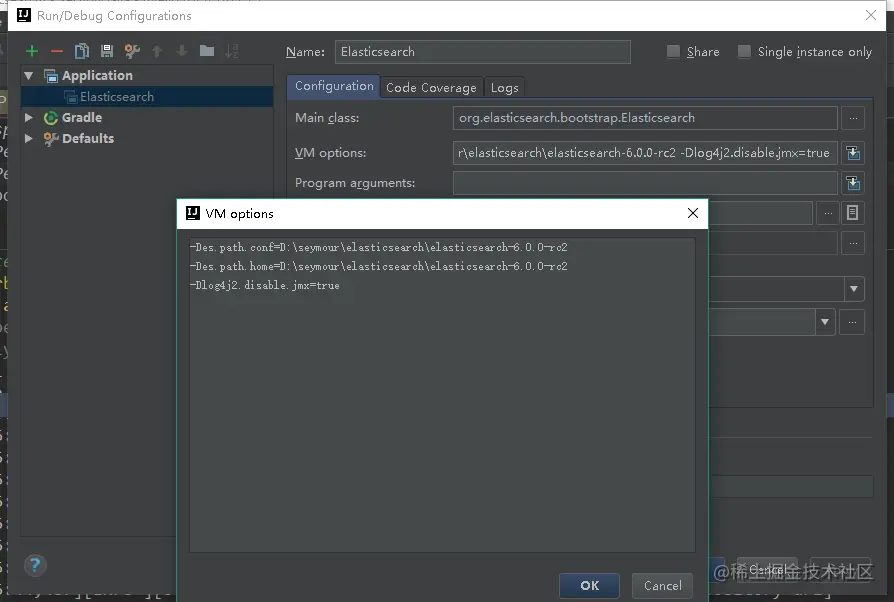Viewport: 894px width, 602px height.
Task: Click the Main class input field
Action: click(x=645, y=118)
